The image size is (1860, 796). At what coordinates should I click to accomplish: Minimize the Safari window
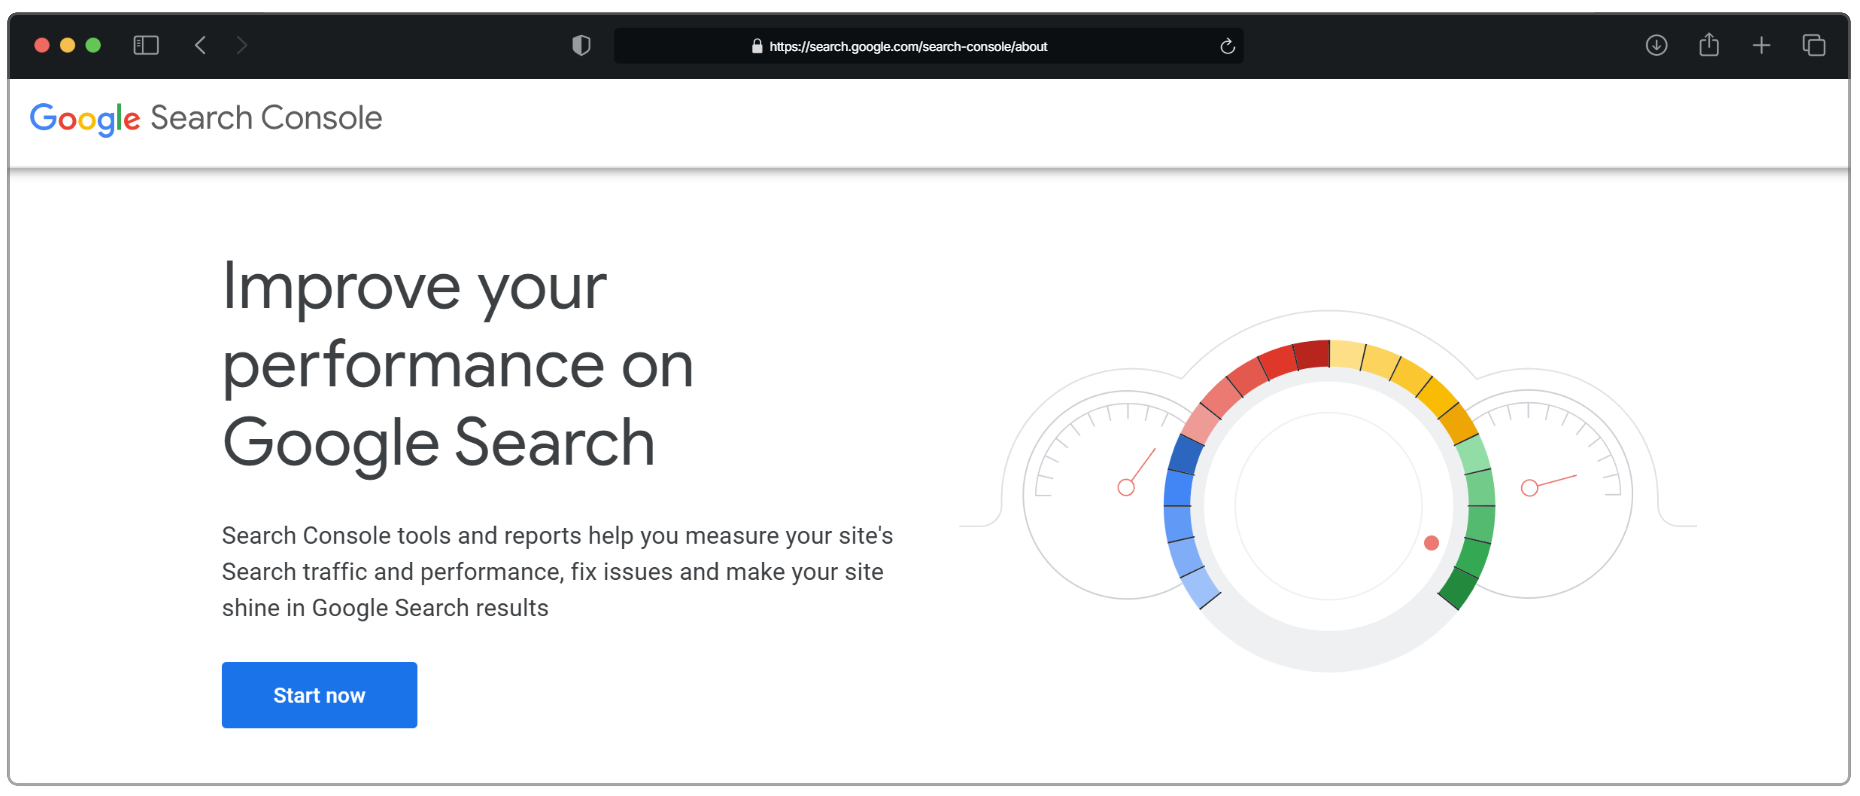click(68, 45)
